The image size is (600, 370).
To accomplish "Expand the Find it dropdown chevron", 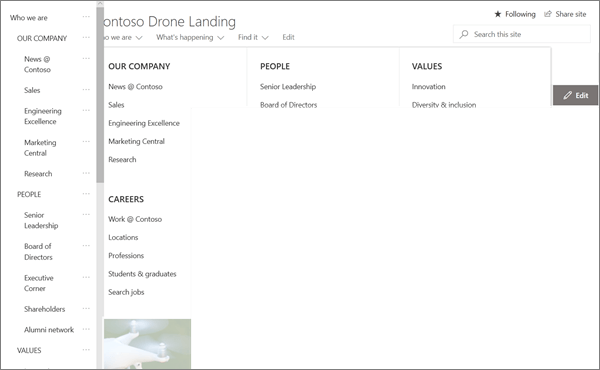I will [x=265, y=37].
